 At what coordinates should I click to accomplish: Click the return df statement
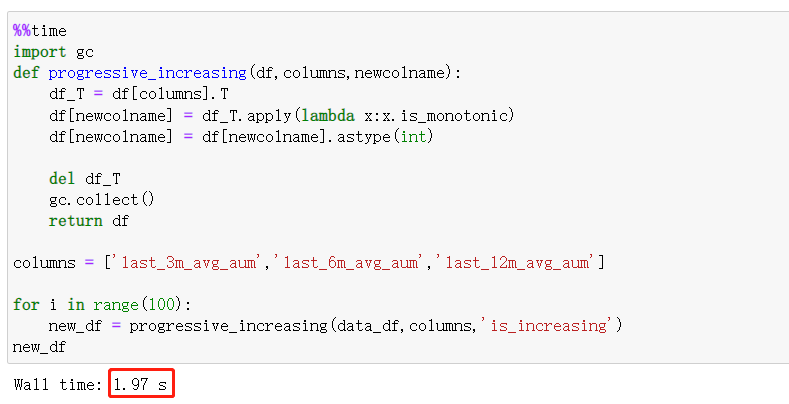coord(88,221)
